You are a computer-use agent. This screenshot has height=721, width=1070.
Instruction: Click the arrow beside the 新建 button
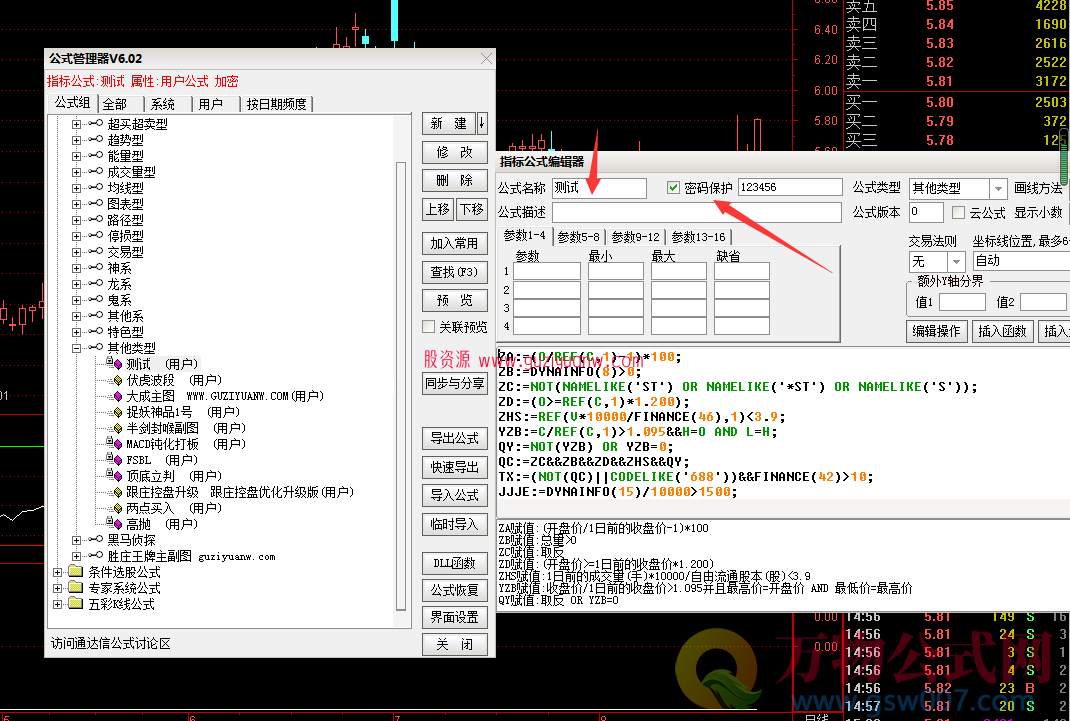[482, 123]
